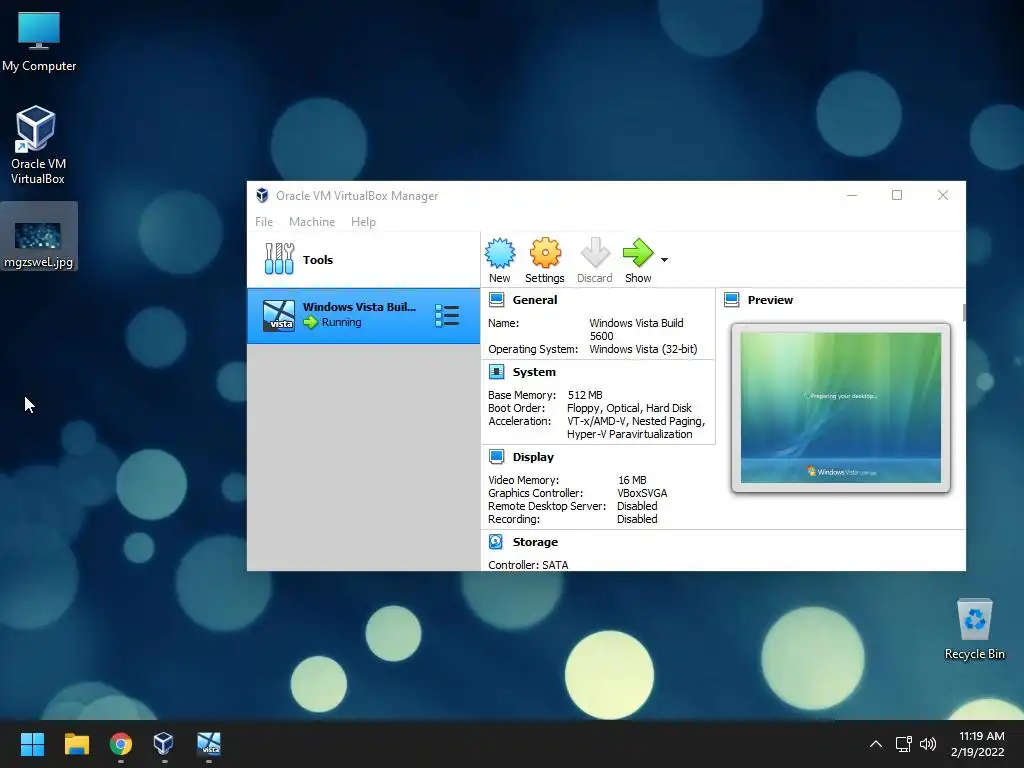Click the Vista OS icon in VM list
This screenshot has width=1024, height=768.
(x=279, y=316)
